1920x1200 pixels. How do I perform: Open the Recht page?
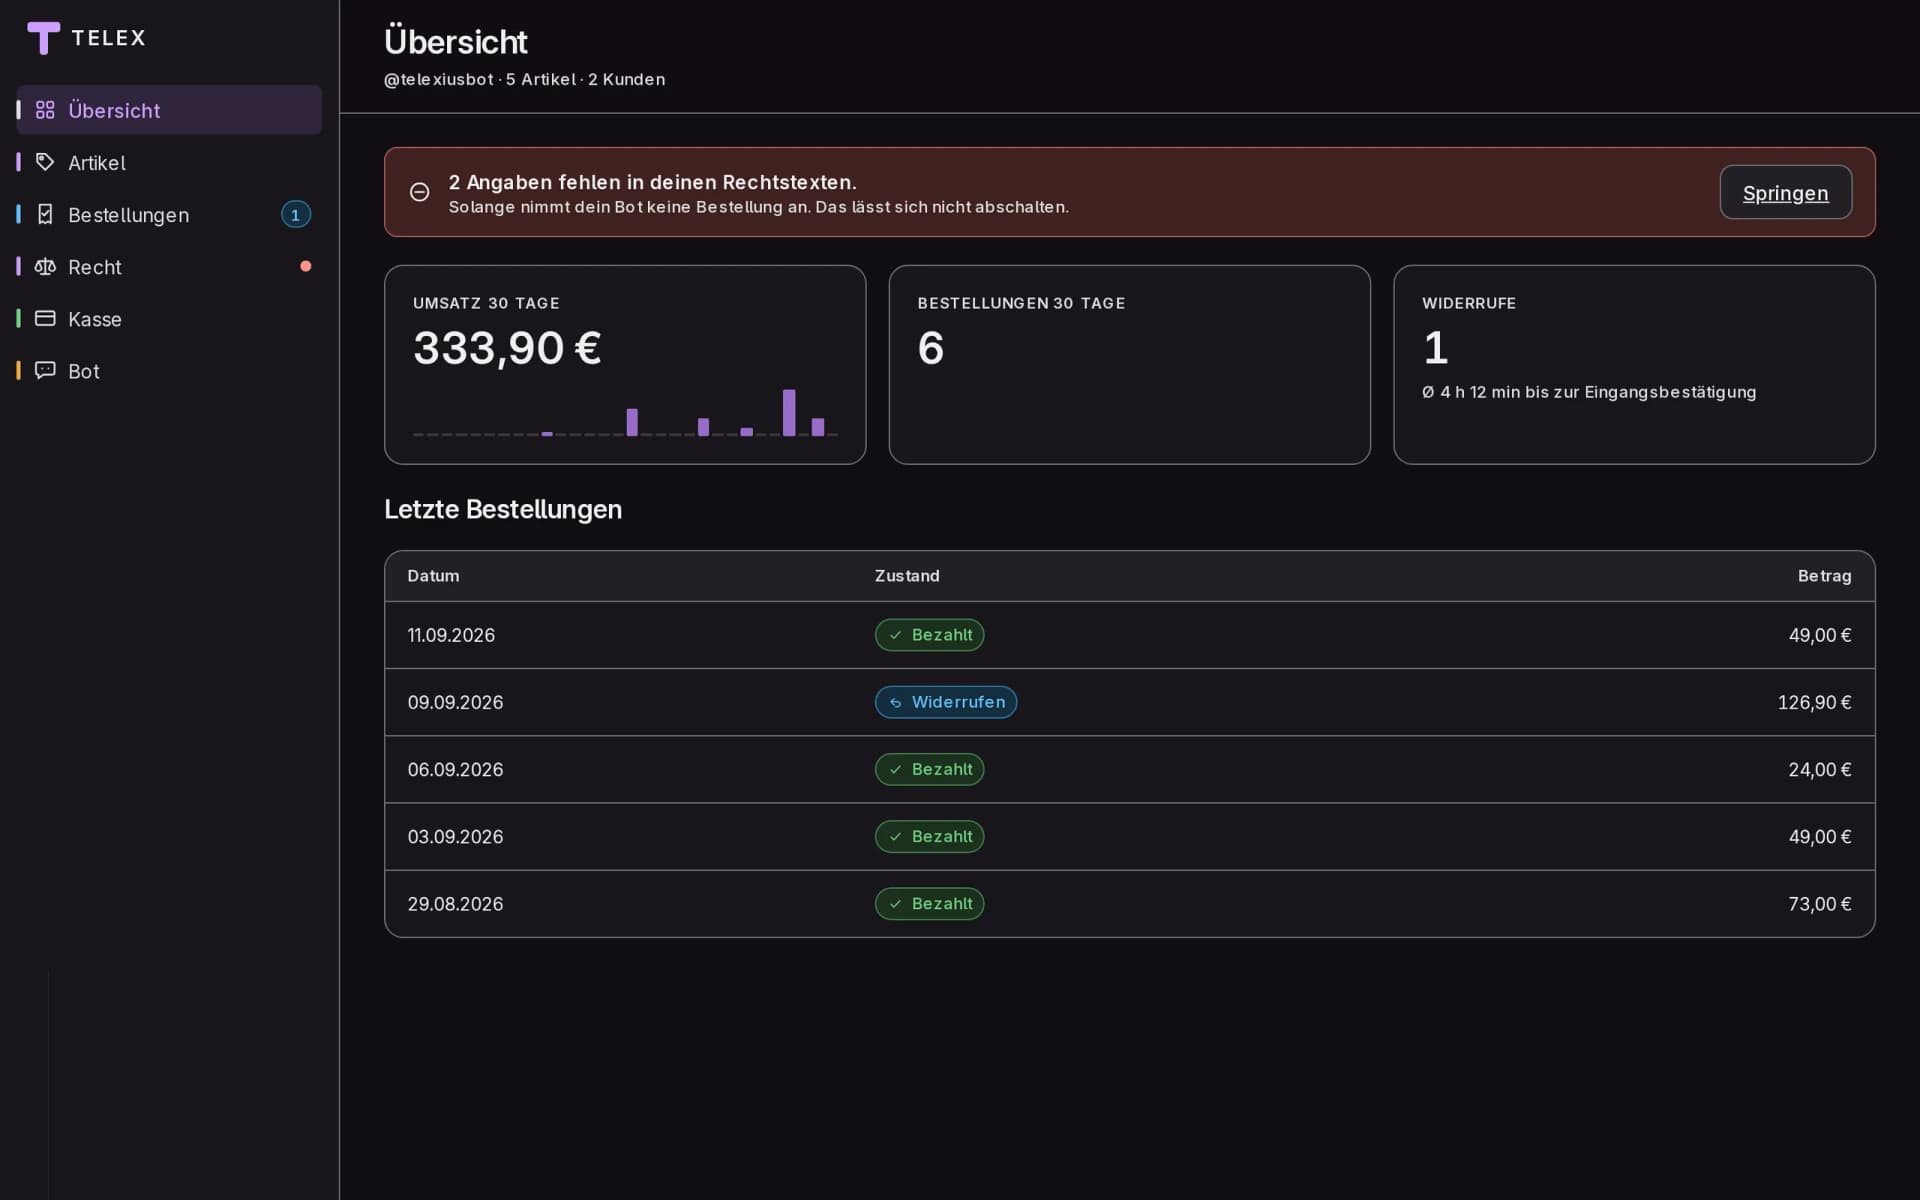(169, 266)
